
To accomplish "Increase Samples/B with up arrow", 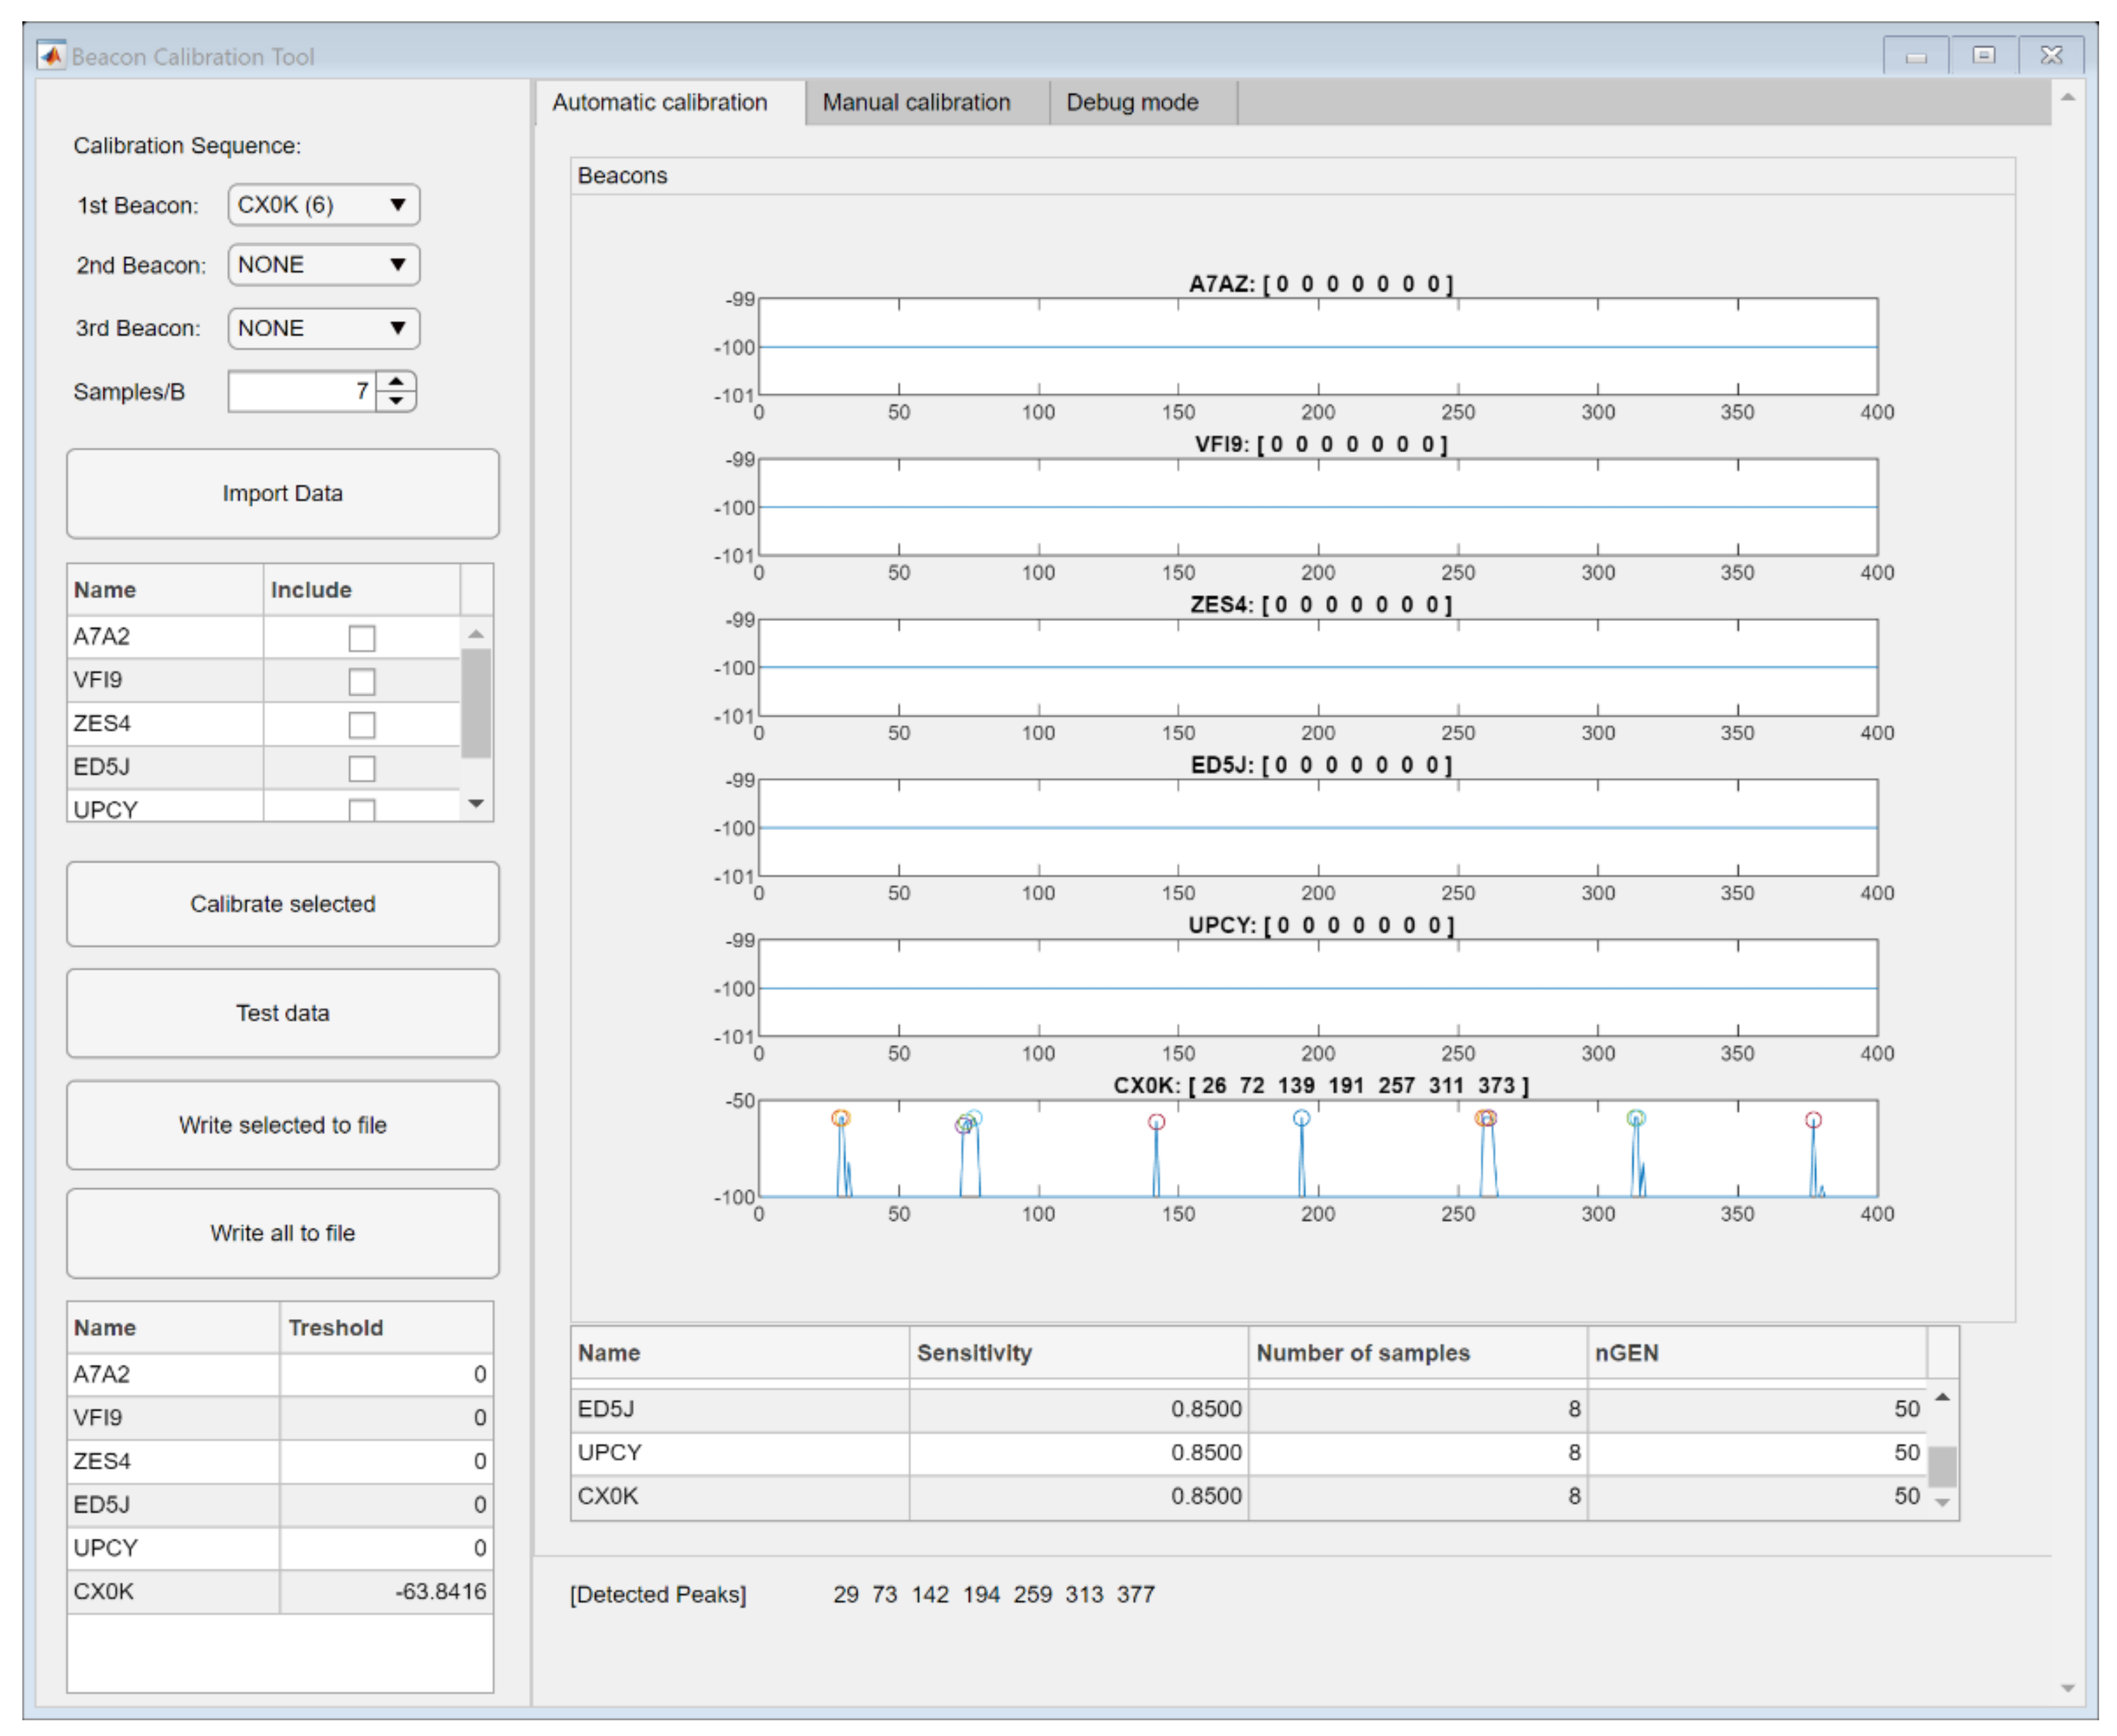I will point(396,382).
